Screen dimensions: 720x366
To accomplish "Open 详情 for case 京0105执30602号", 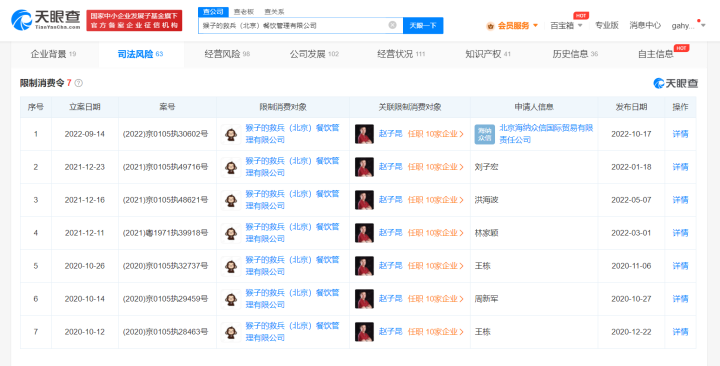I will pos(680,134).
